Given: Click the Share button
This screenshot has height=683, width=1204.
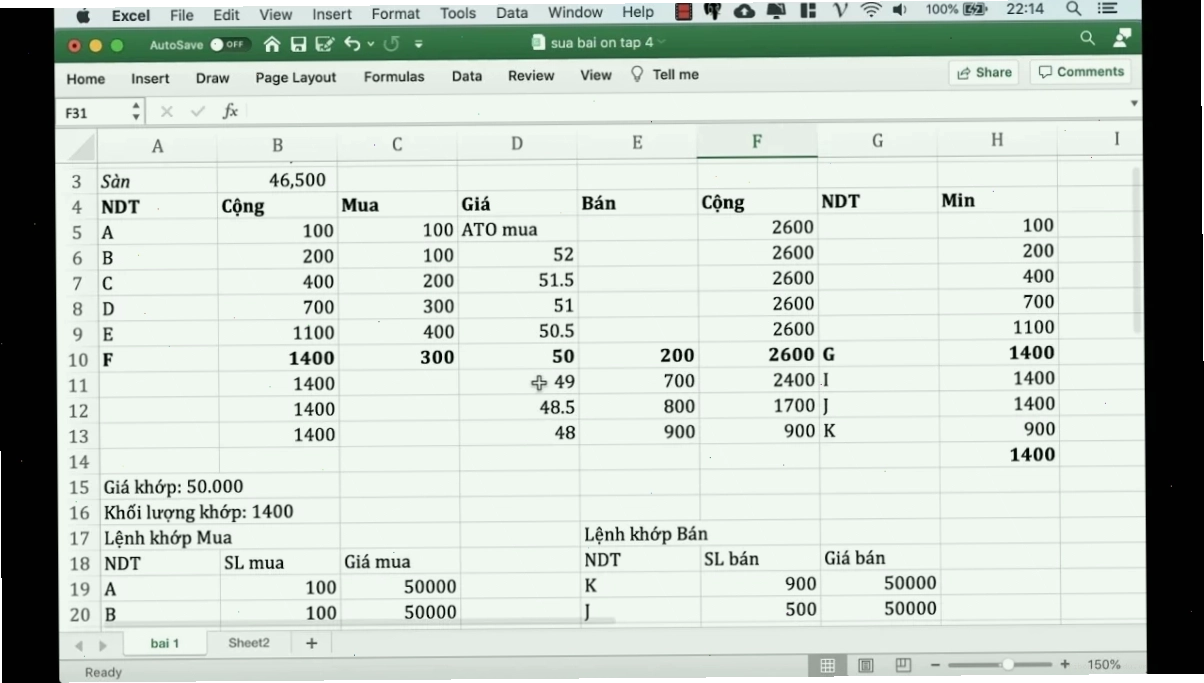Looking at the screenshot, I should tap(984, 72).
